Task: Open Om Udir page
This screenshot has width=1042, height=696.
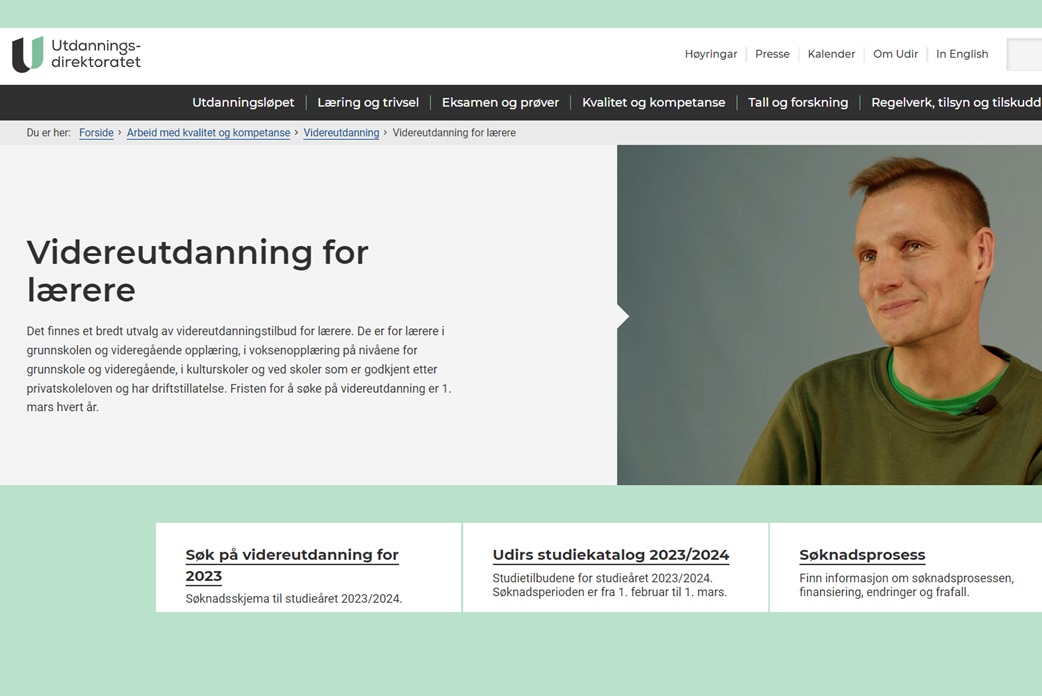Action: (895, 54)
